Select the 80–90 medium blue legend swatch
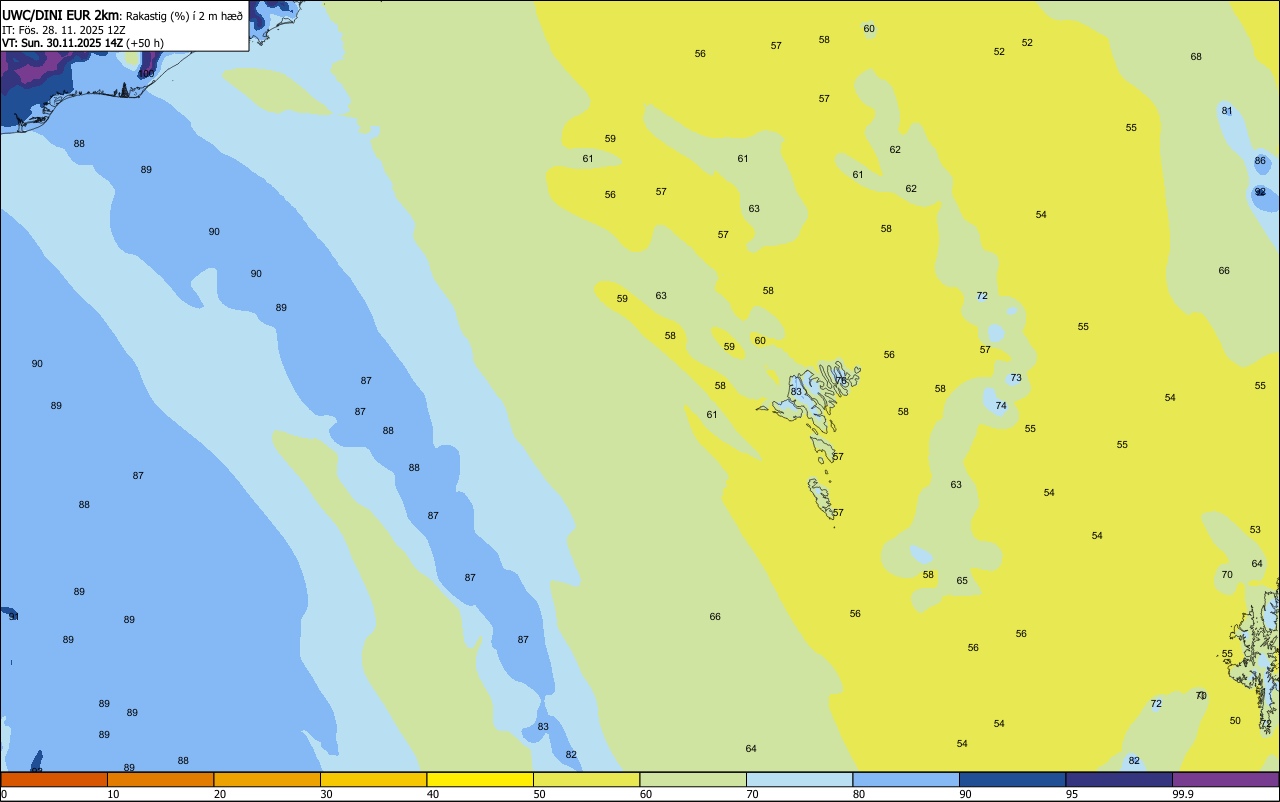Image resolution: width=1280 pixels, height=802 pixels. [x=906, y=779]
